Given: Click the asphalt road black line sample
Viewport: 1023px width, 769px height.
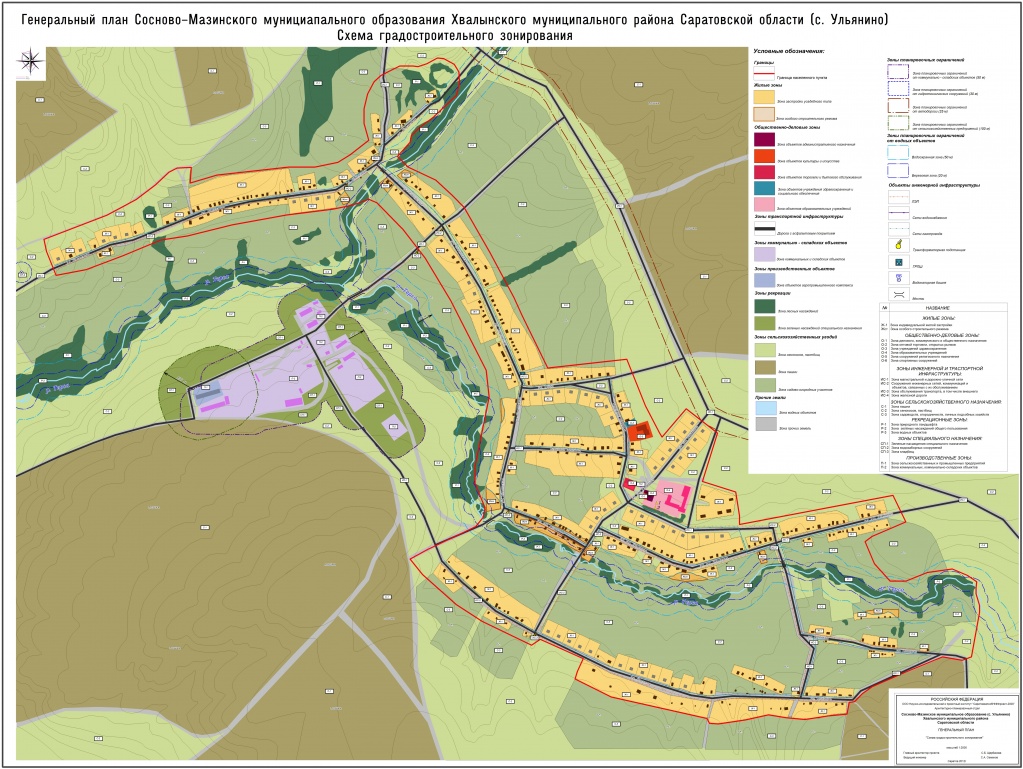Looking at the screenshot, I should pyautogui.click(x=765, y=229).
